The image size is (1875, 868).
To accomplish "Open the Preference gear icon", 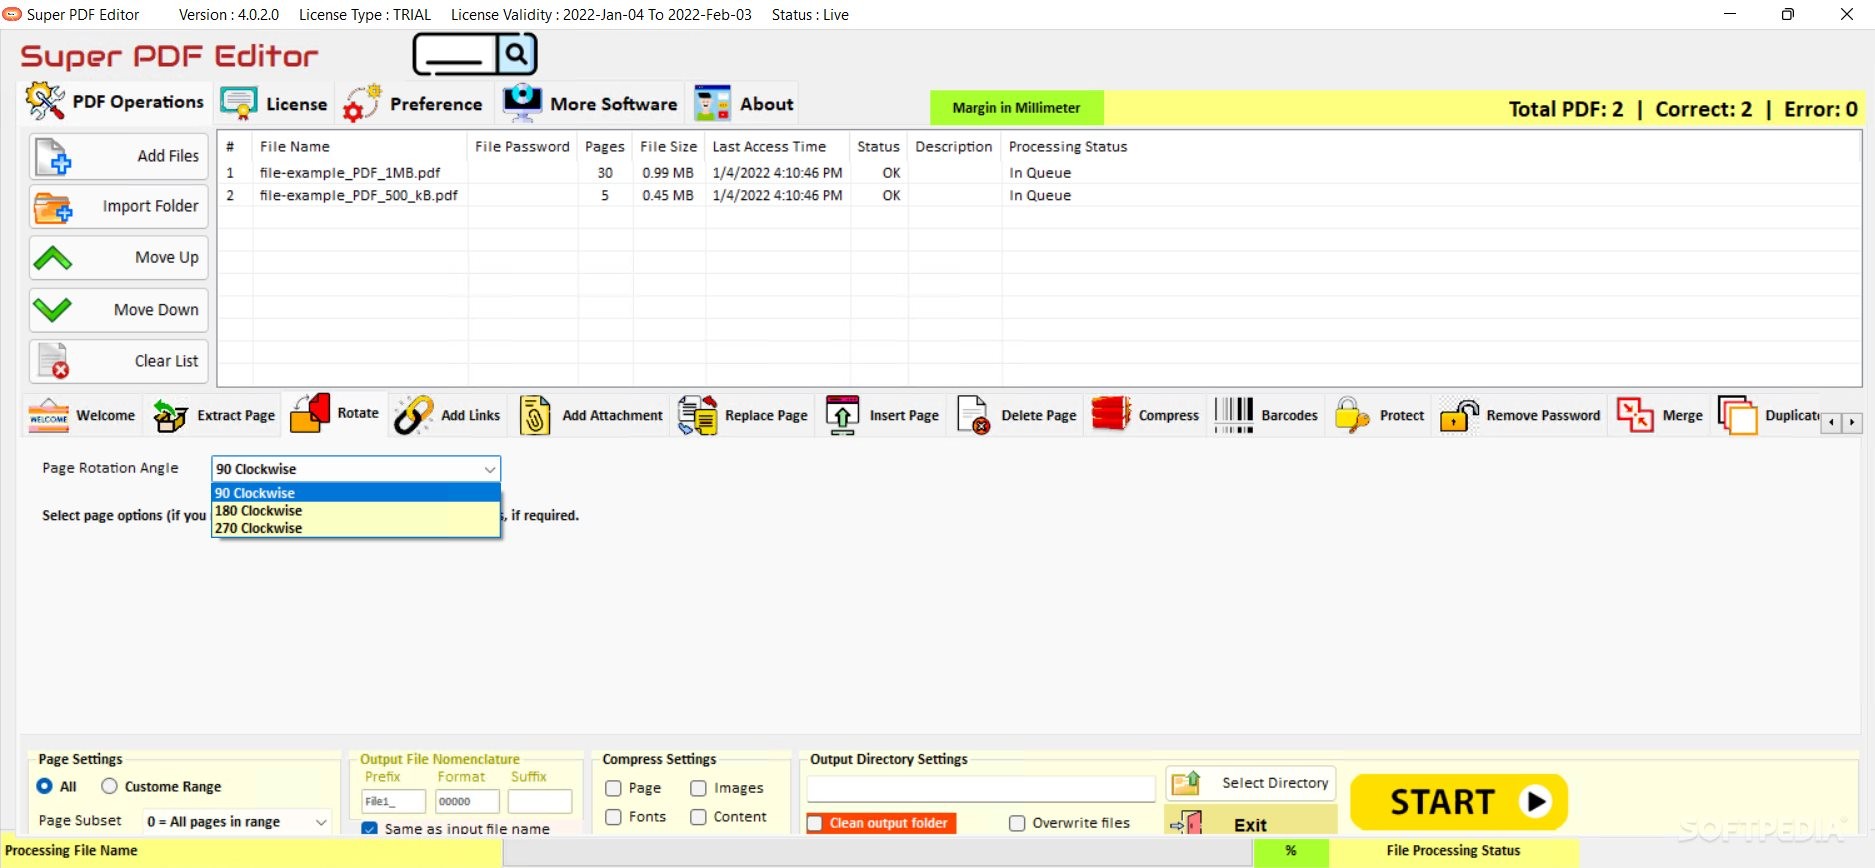I will pyautogui.click(x=361, y=103).
